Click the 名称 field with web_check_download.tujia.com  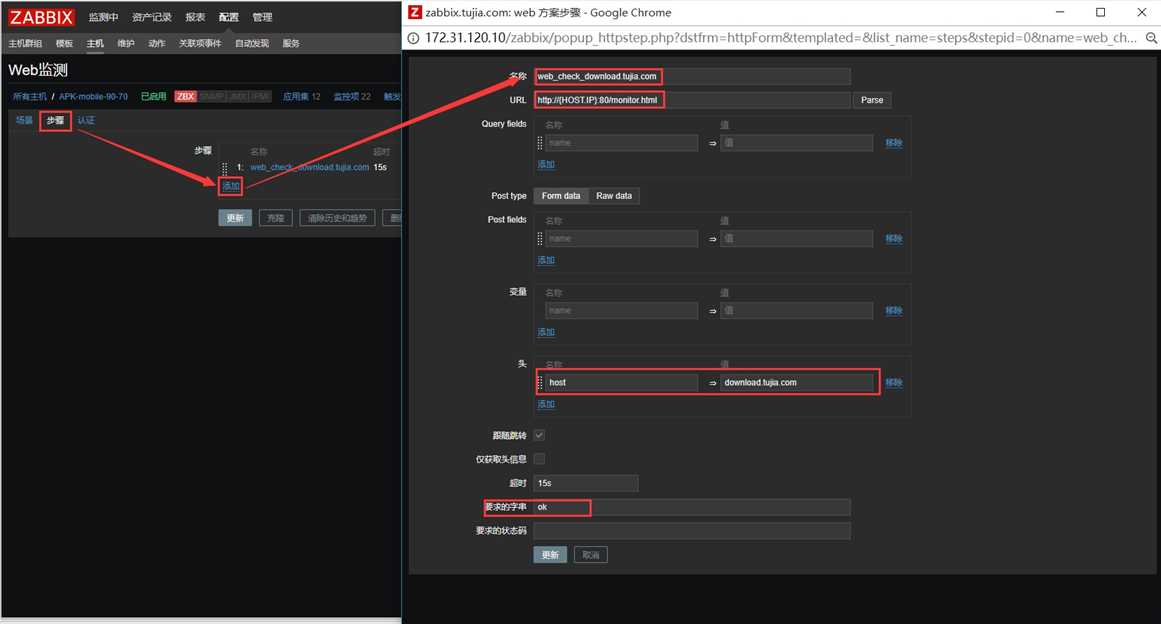pyautogui.click(x=692, y=76)
